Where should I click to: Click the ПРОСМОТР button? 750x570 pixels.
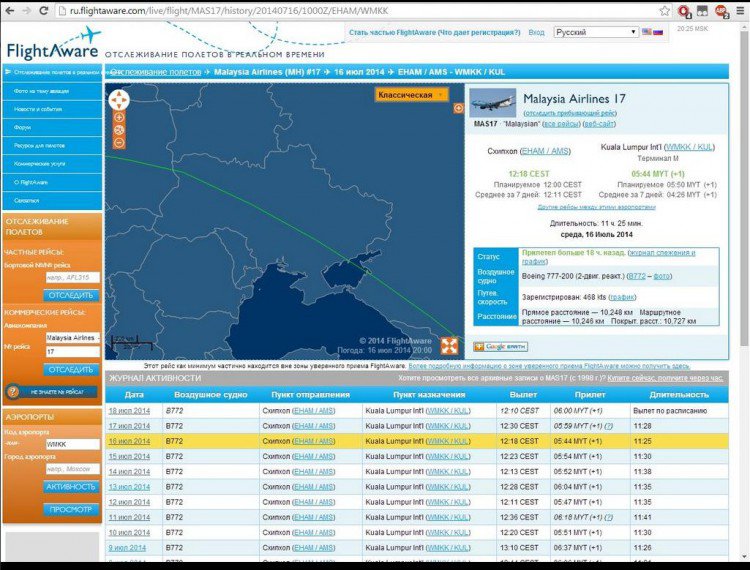(71, 509)
